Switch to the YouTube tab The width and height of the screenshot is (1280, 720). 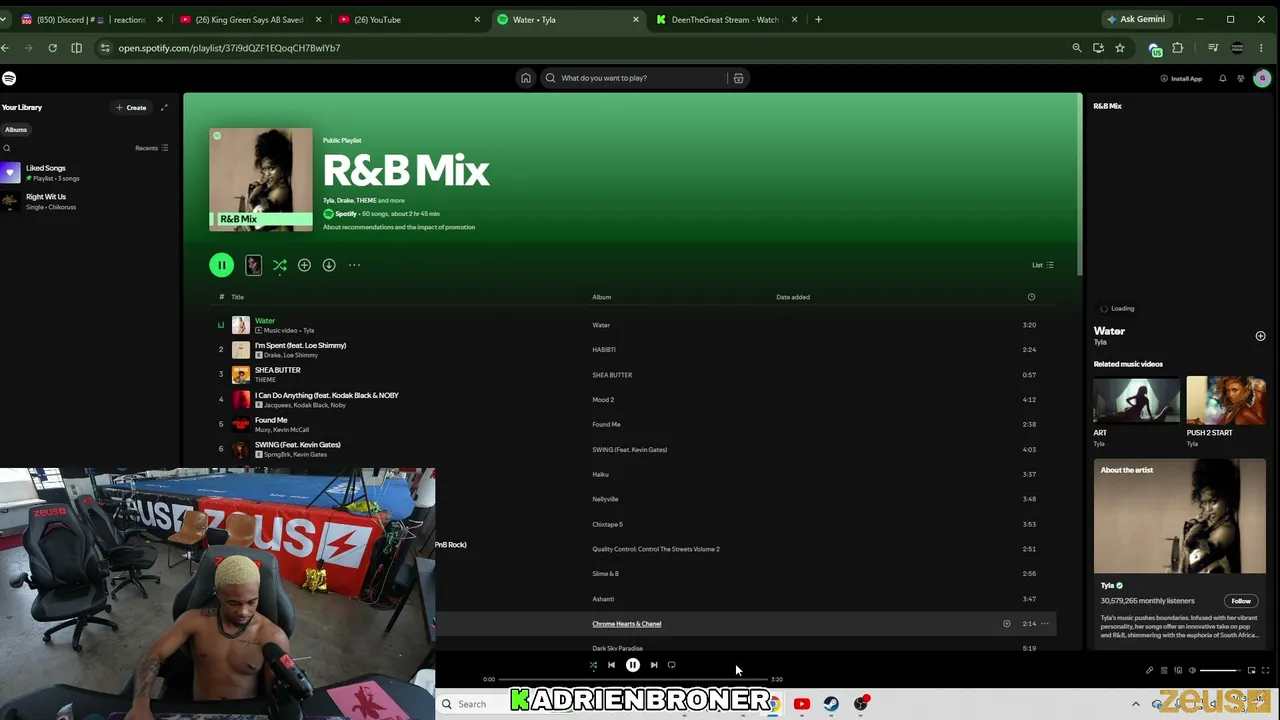pyautogui.click(x=408, y=19)
